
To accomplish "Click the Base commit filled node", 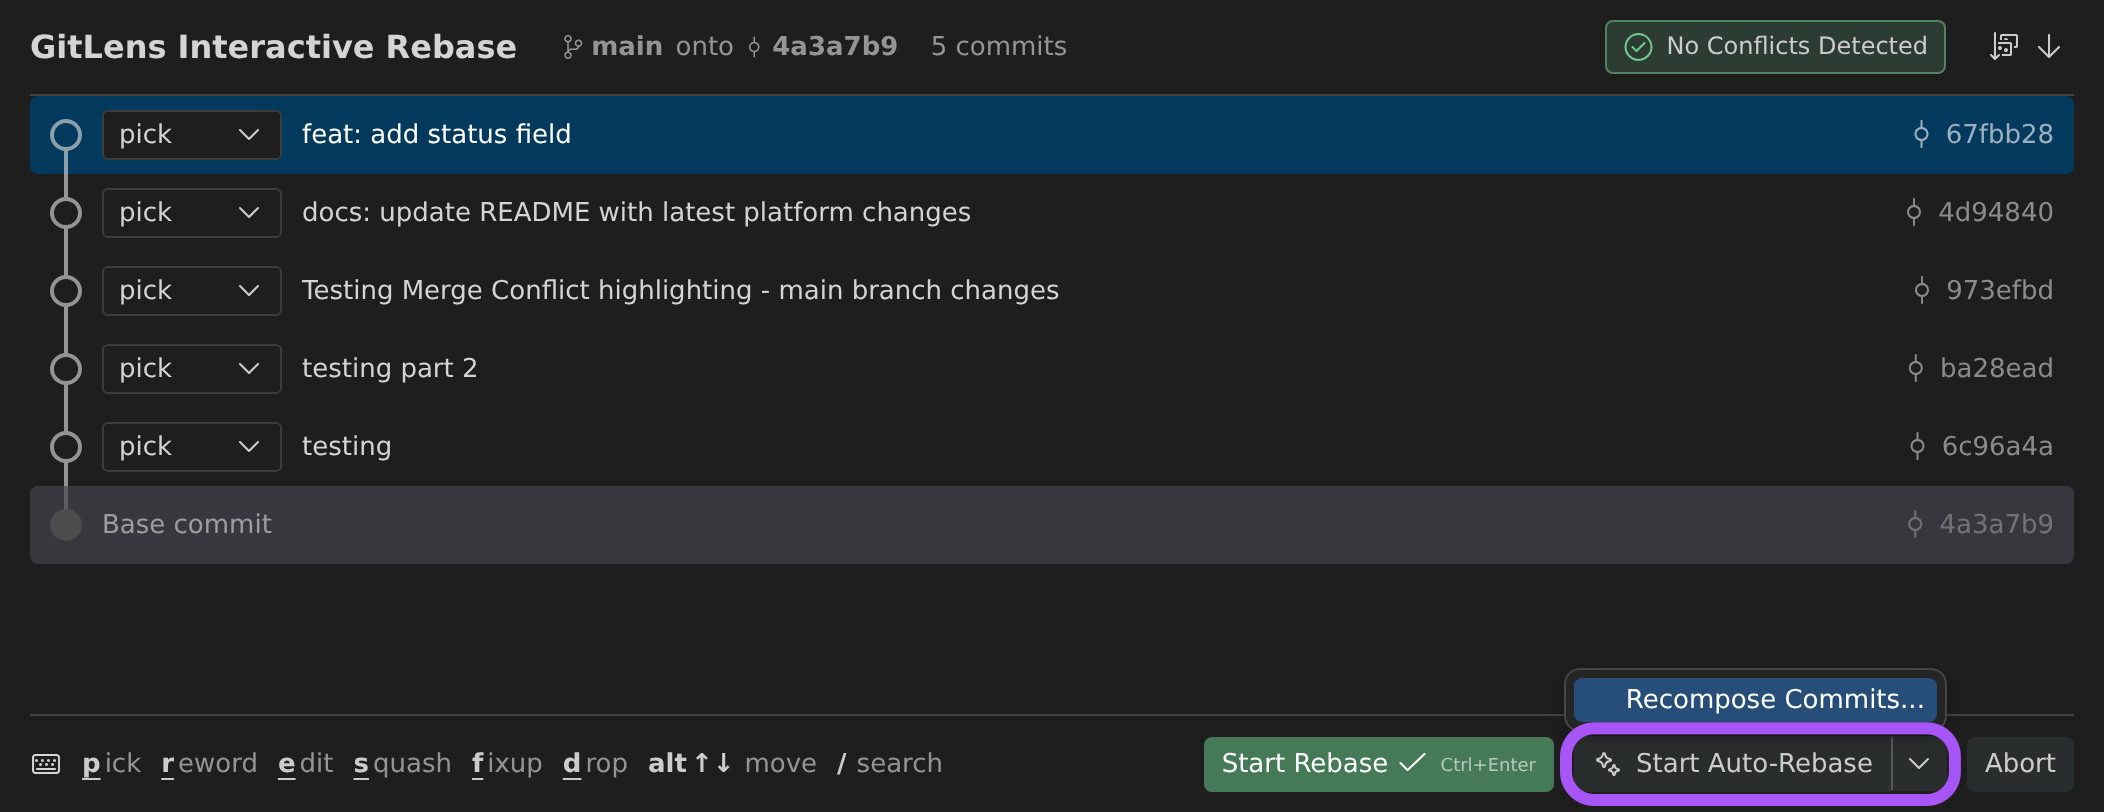I will tap(66, 524).
